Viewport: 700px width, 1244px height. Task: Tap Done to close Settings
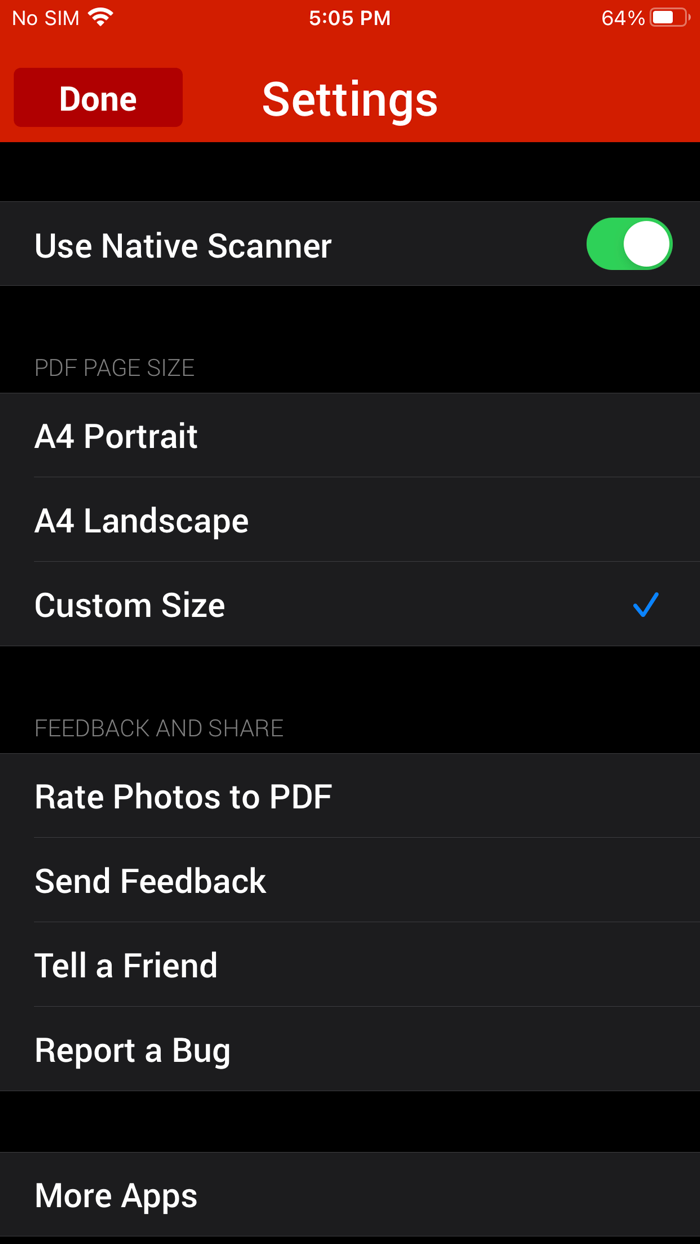tap(97, 98)
